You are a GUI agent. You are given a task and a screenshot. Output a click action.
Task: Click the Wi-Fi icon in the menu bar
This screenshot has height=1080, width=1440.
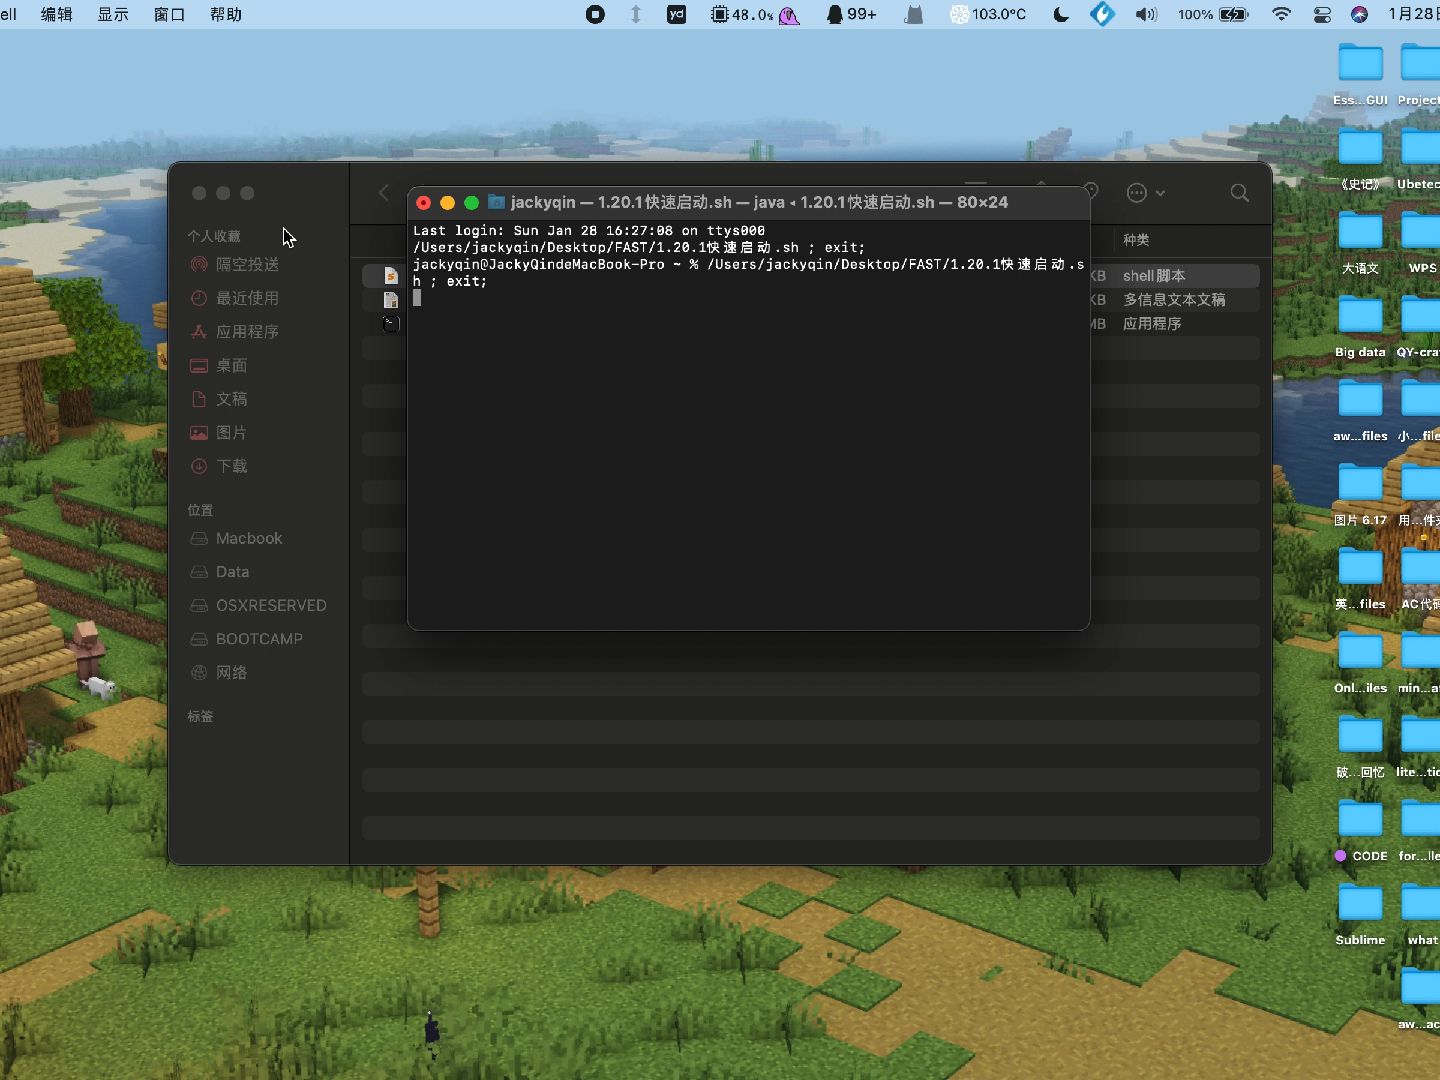pos(1282,15)
